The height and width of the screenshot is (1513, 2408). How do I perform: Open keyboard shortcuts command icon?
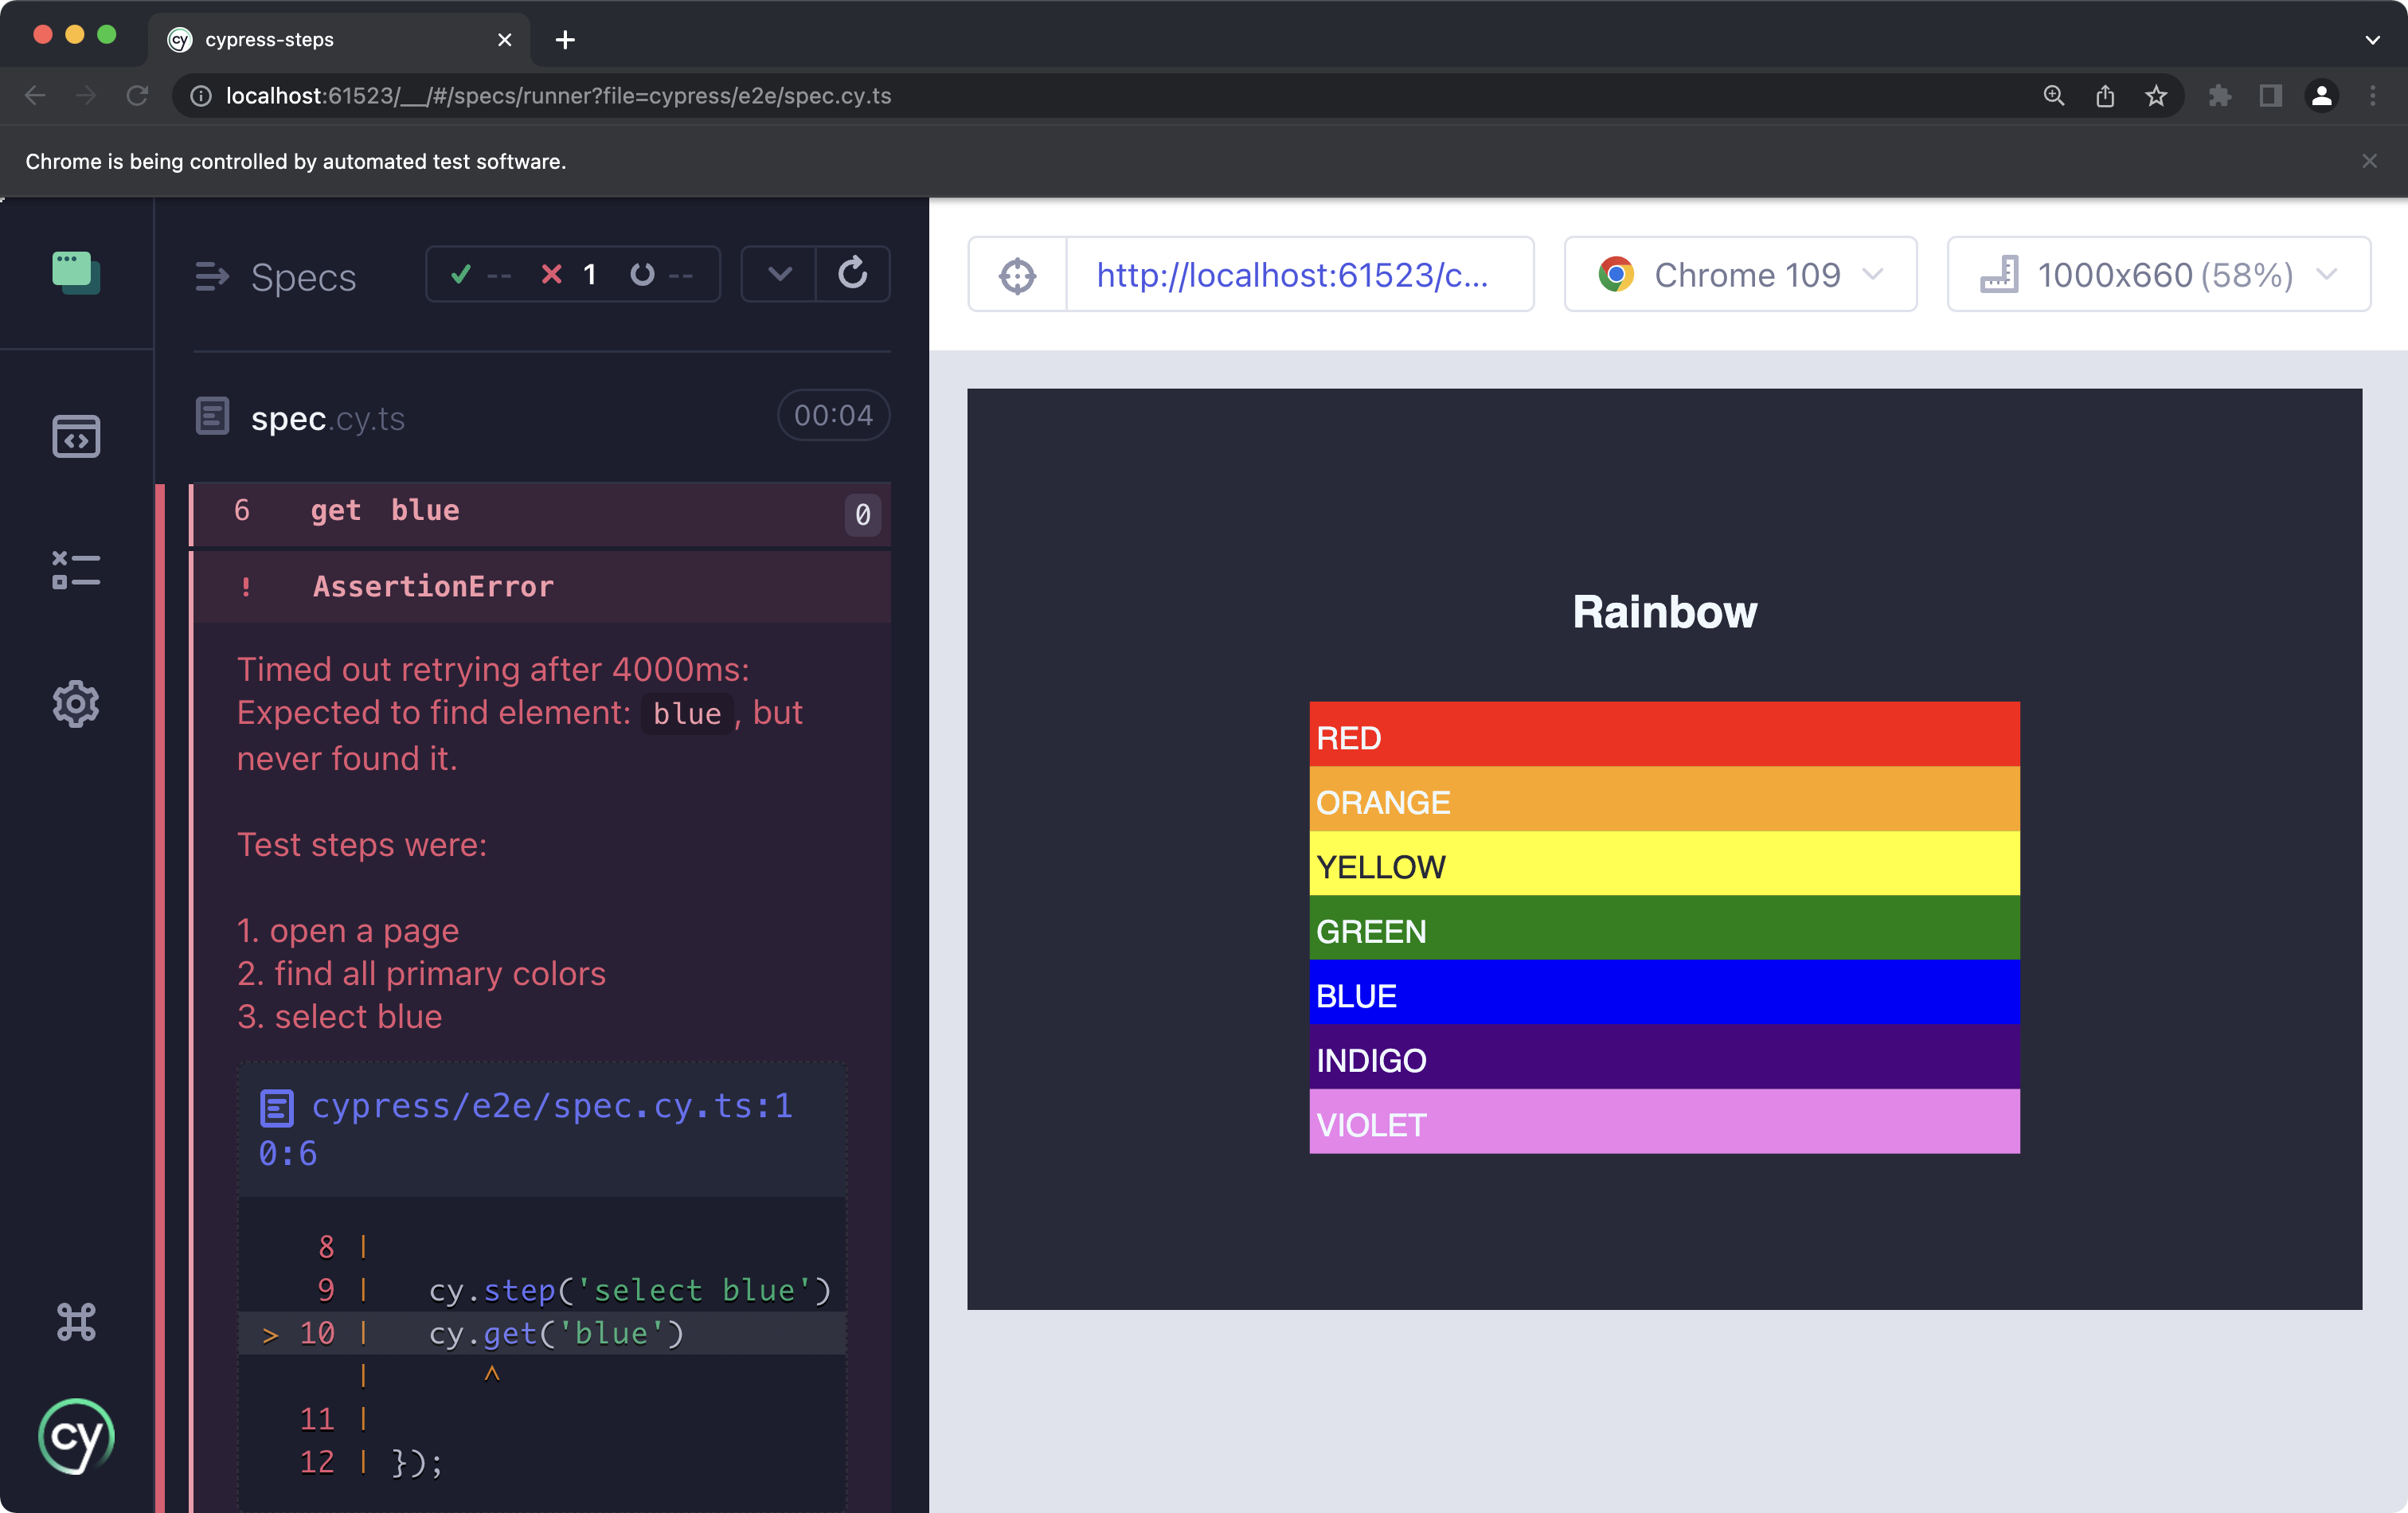coord(76,1322)
